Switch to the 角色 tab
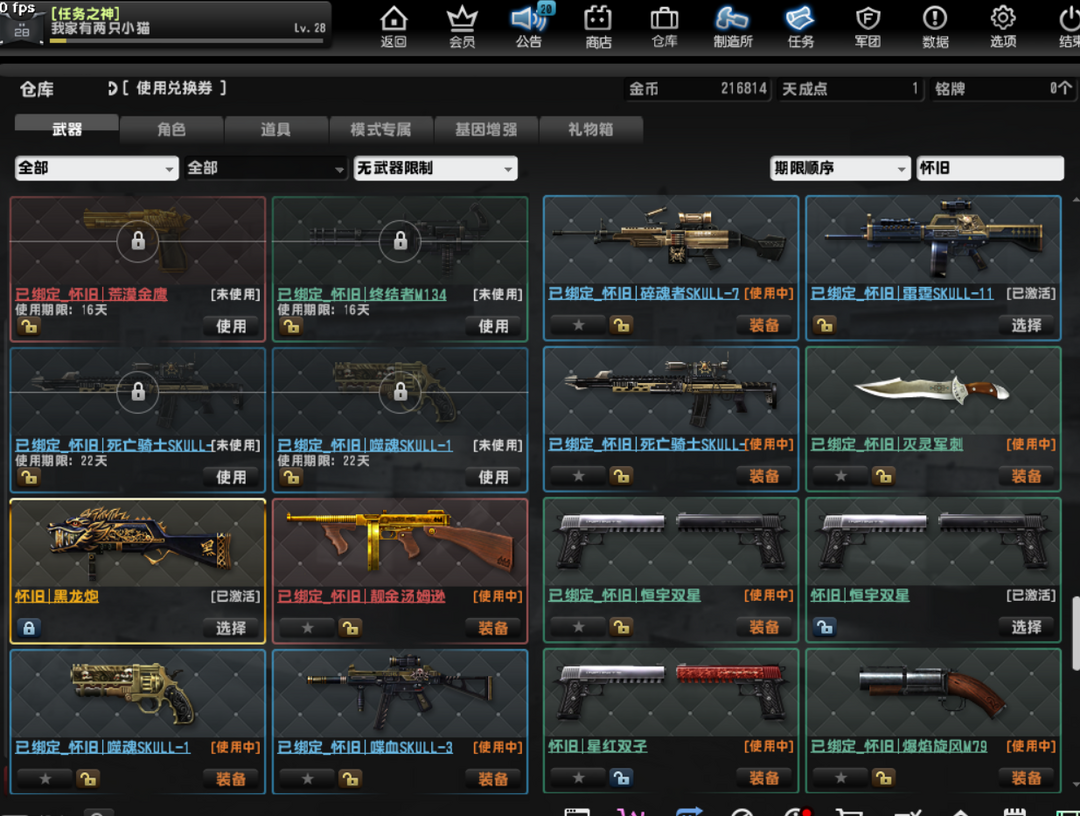 [172, 129]
